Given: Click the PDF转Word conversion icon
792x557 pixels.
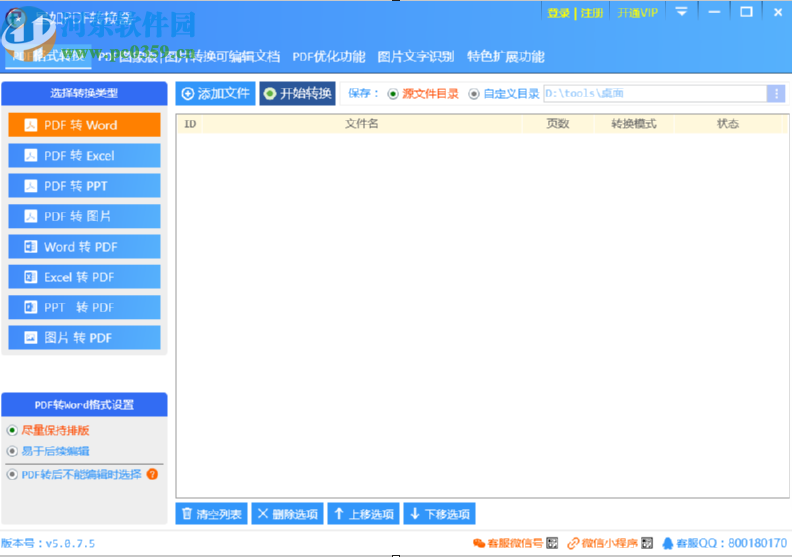Looking at the screenshot, I should (x=30, y=125).
